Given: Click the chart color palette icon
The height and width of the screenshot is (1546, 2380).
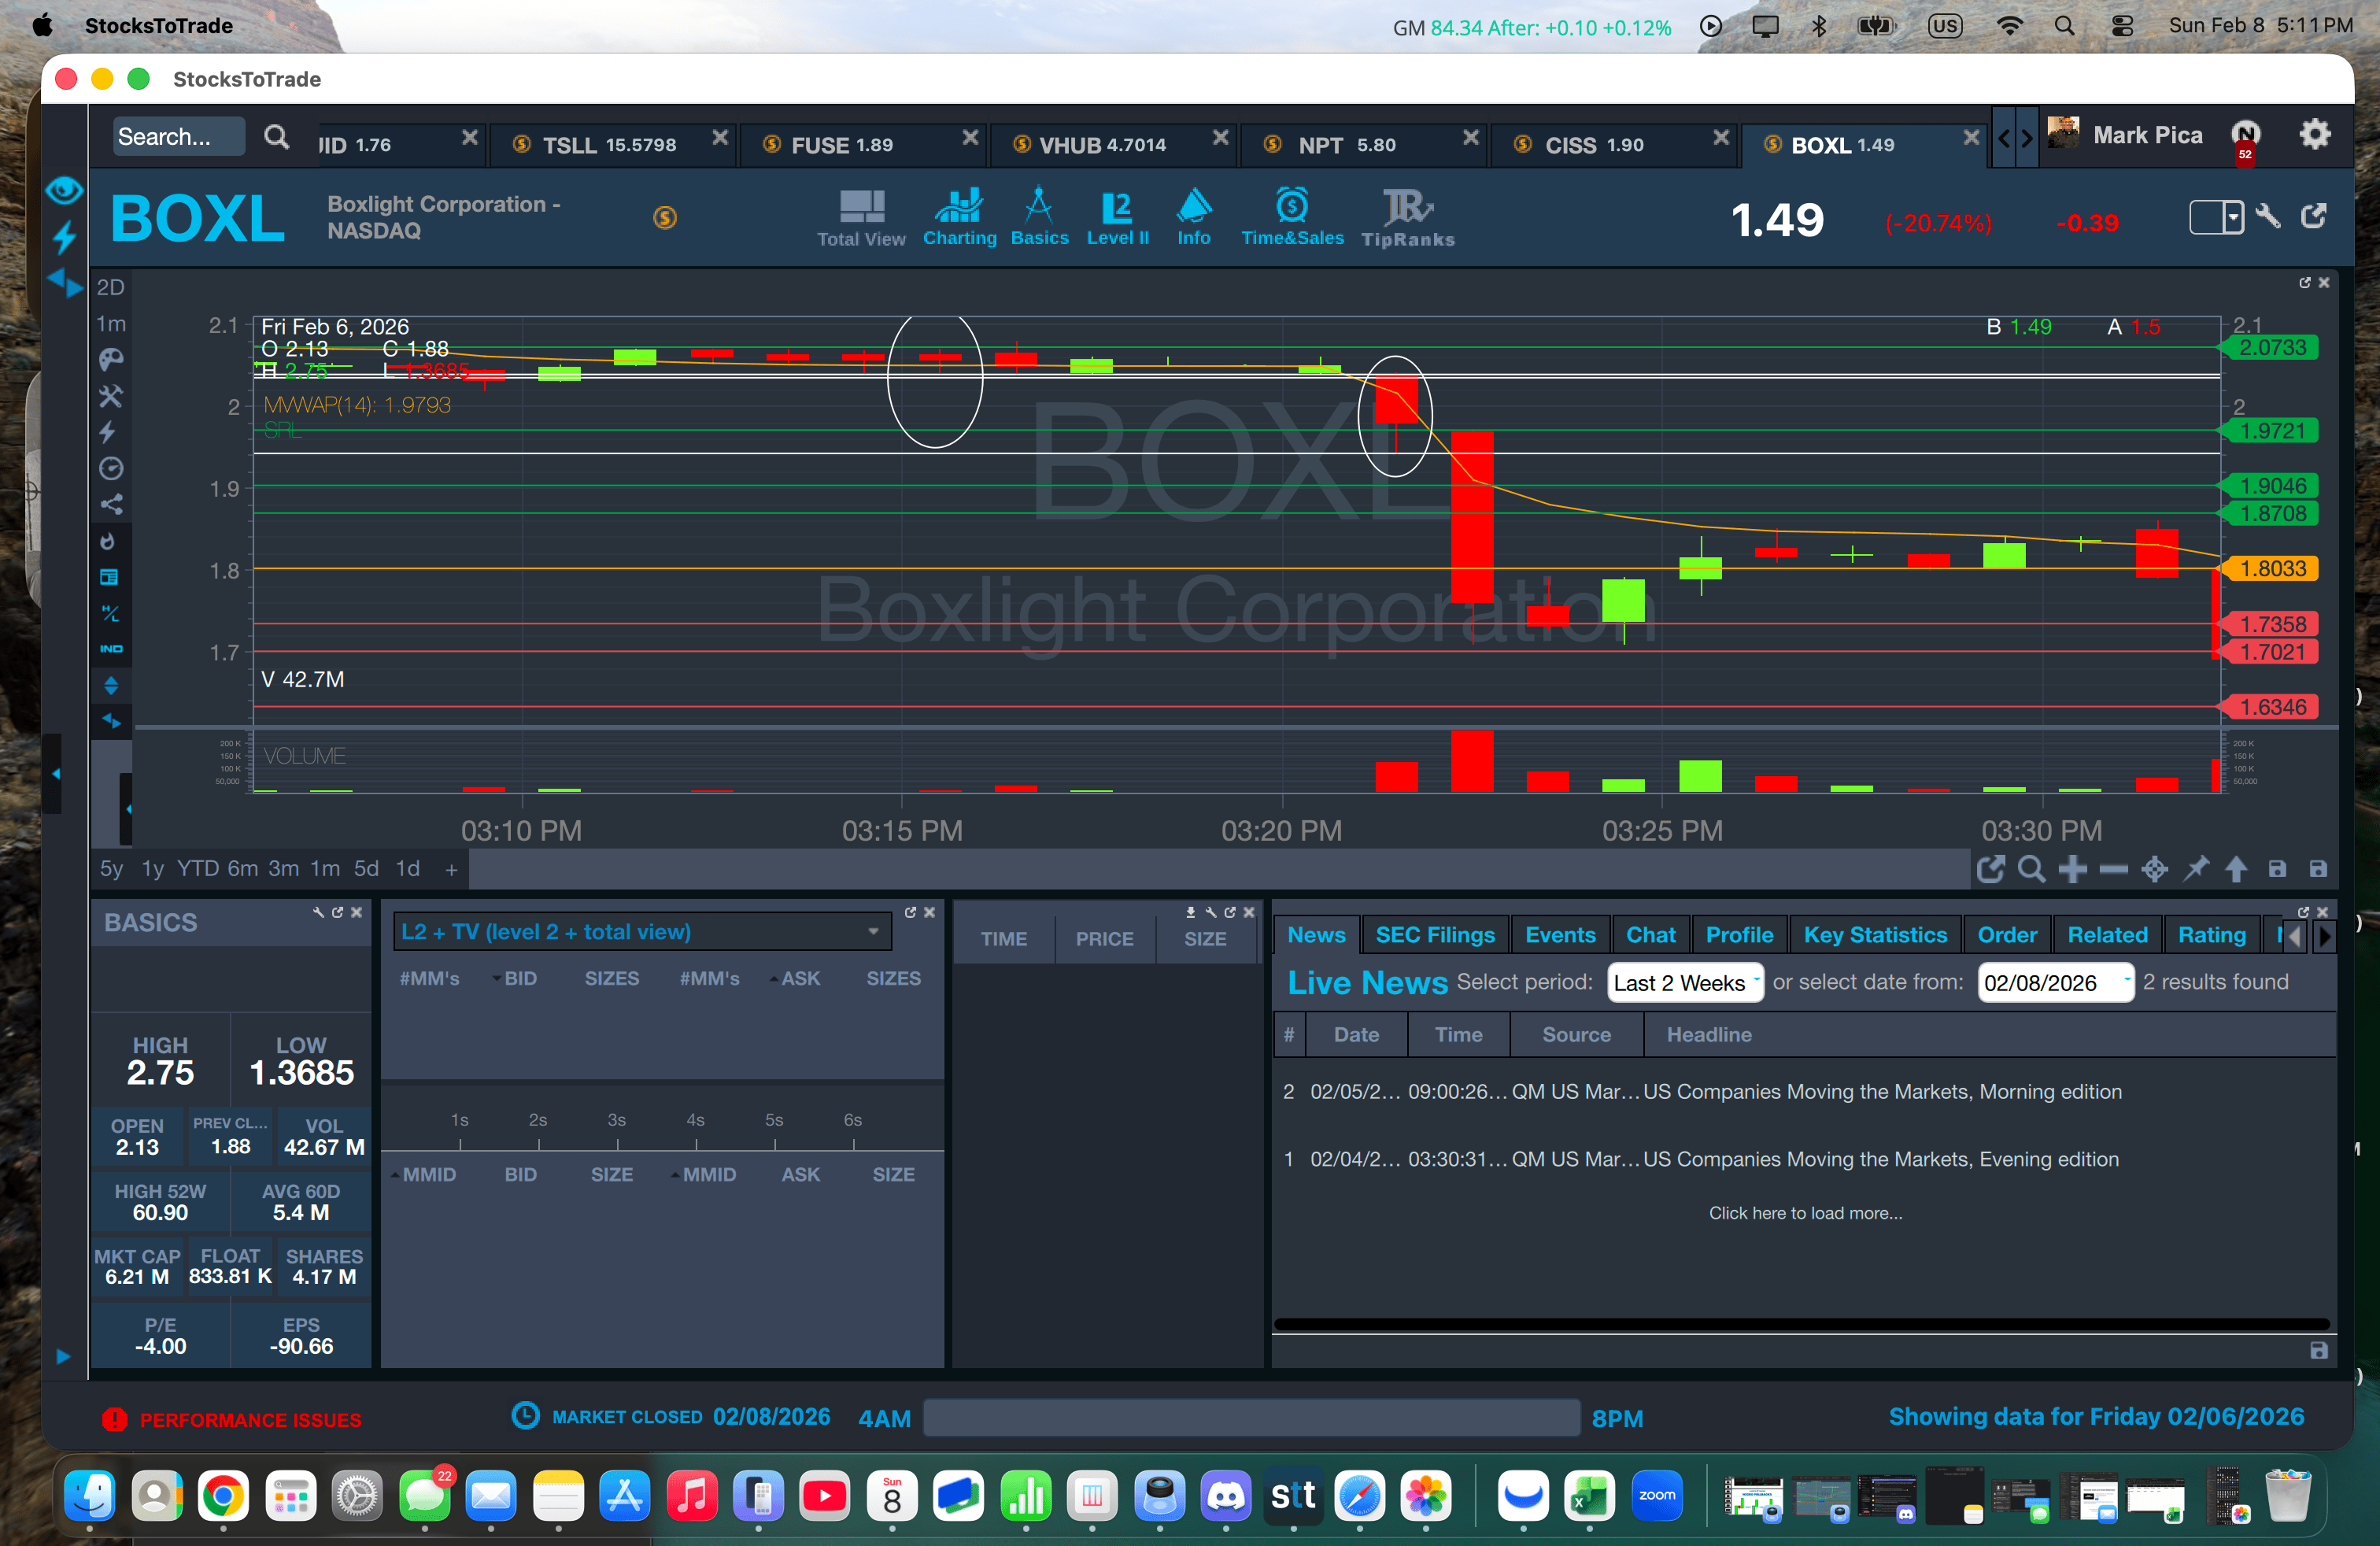Looking at the screenshot, I should pos(111,359).
